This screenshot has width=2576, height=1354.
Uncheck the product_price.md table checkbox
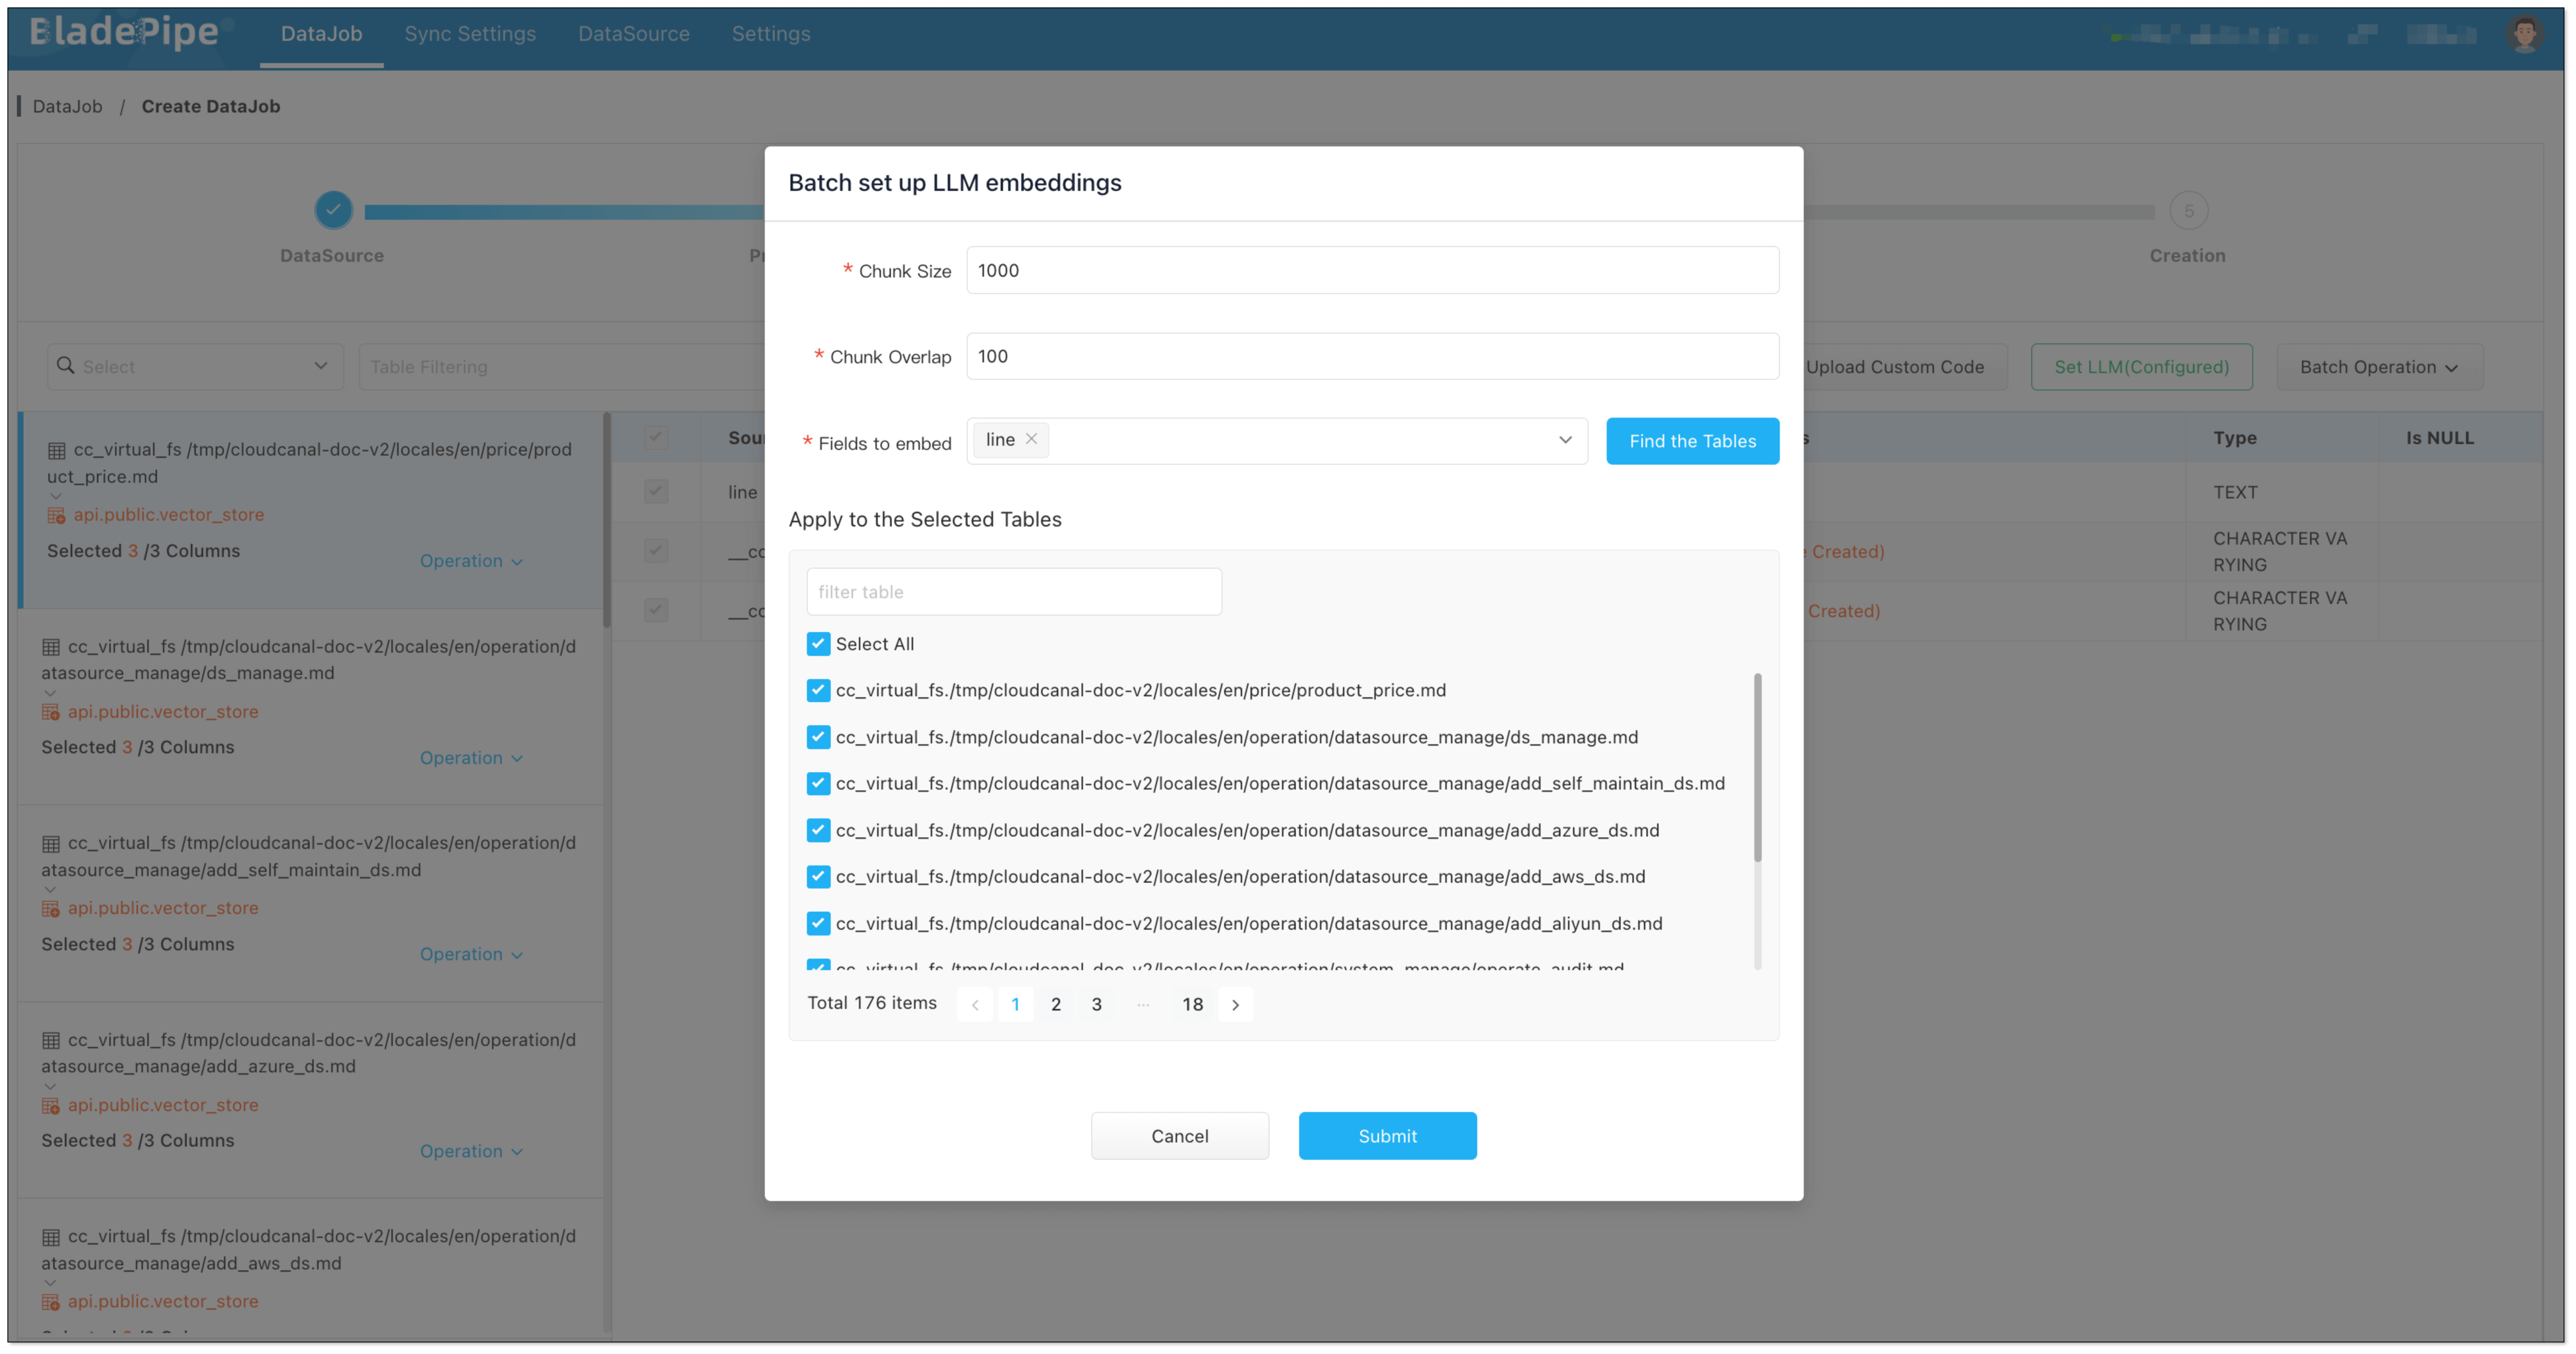pyautogui.click(x=818, y=690)
